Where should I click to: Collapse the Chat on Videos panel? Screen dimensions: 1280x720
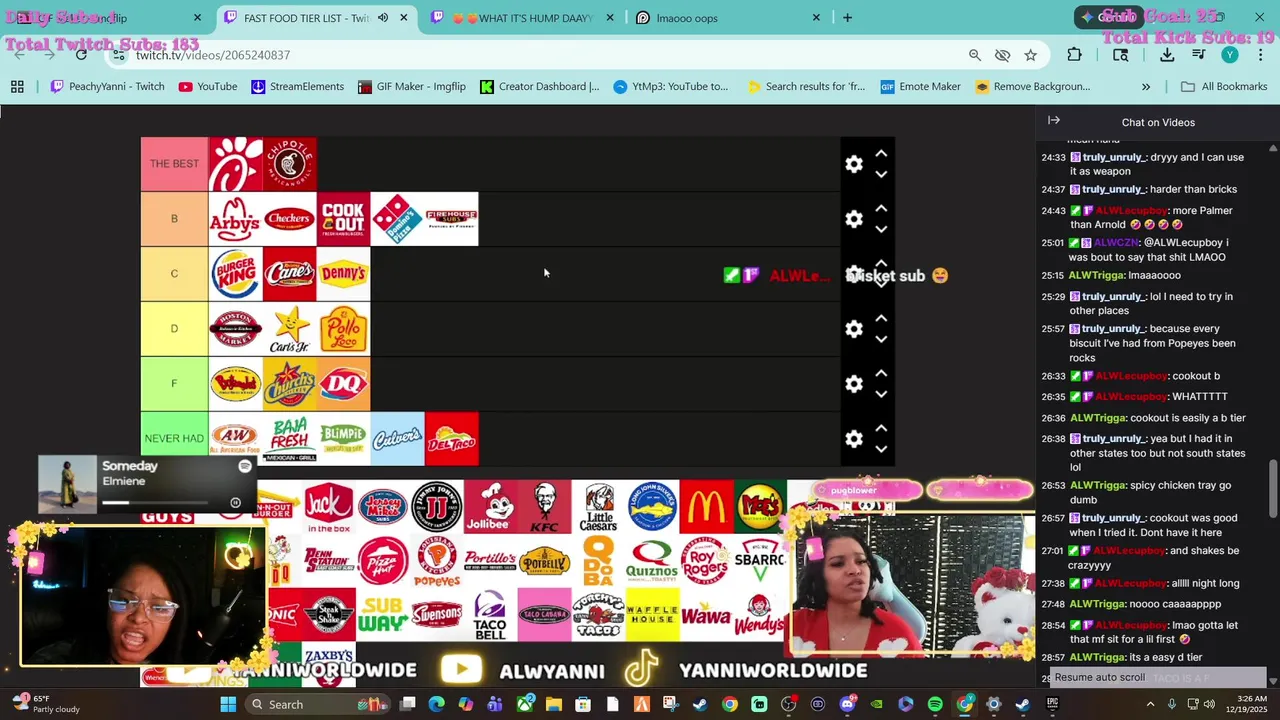1054,121
